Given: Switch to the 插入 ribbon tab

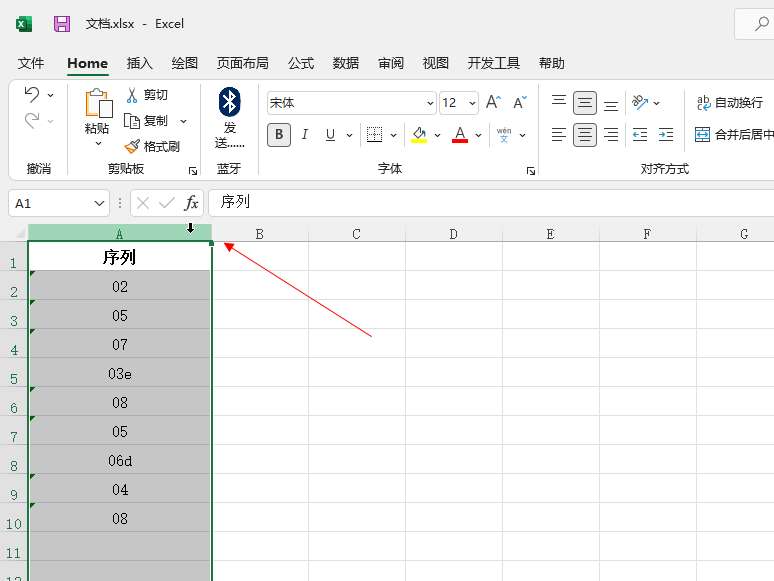Looking at the screenshot, I should [140, 63].
